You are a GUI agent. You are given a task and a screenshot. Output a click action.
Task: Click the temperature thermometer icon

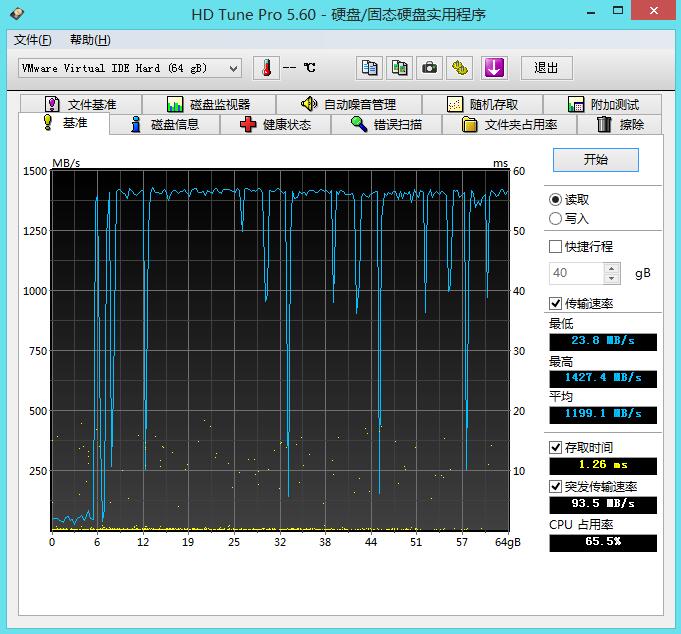[x=266, y=68]
